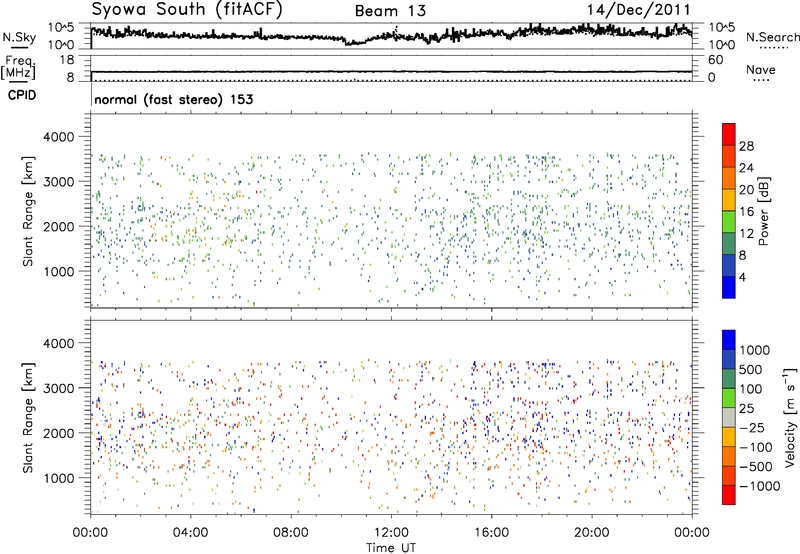800x554 pixels.
Task: Click the '12' label on the power color bar
Action: coord(746,234)
